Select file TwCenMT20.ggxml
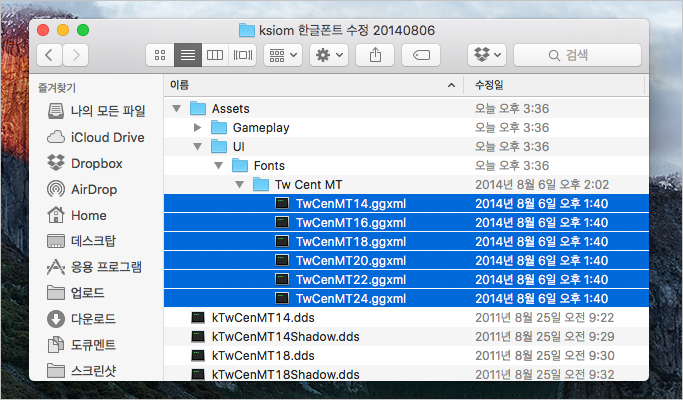The width and height of the screenshot is (683, 400). click(406, 261)
